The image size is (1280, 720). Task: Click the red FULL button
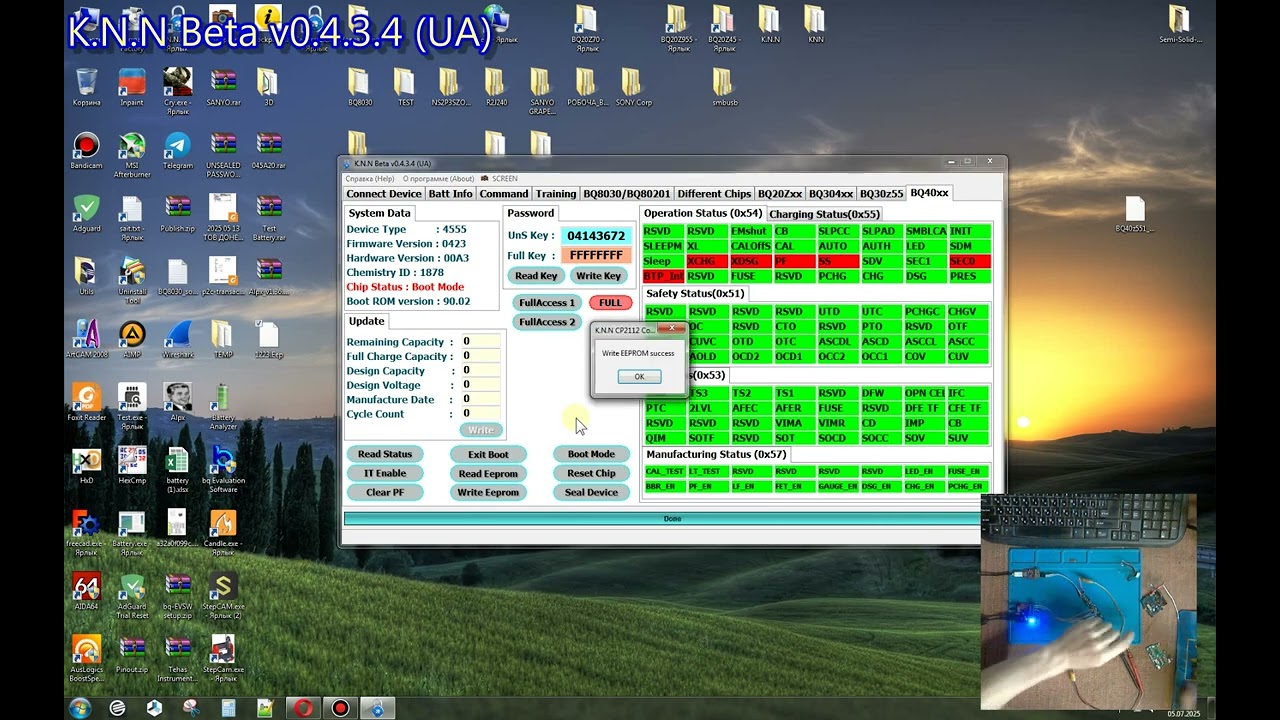[x=610, y=303]
